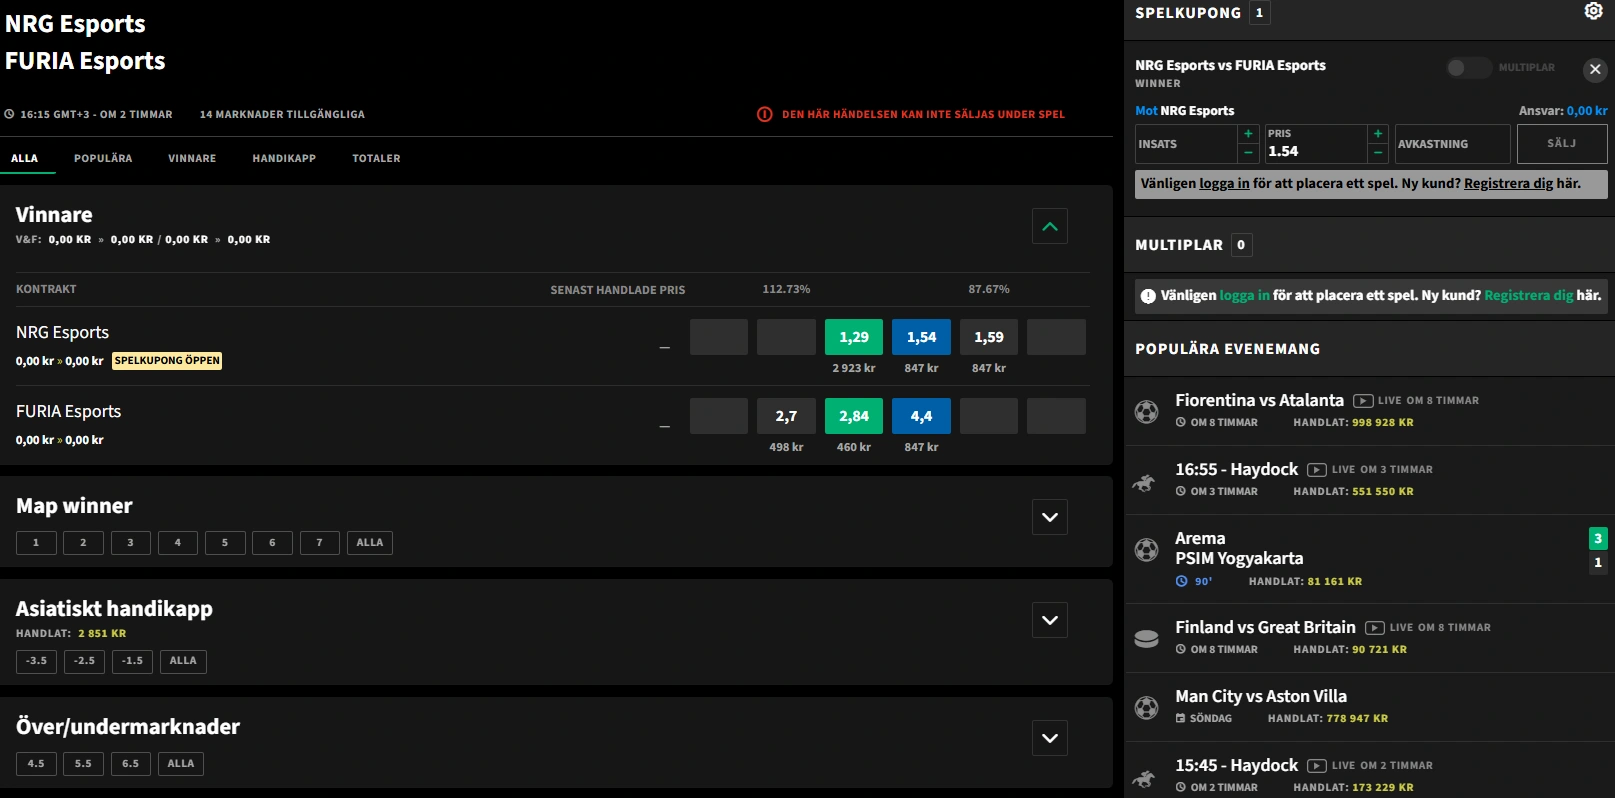Click football icon next to Arema PSIM Yogyakarta

[1147, 549]
